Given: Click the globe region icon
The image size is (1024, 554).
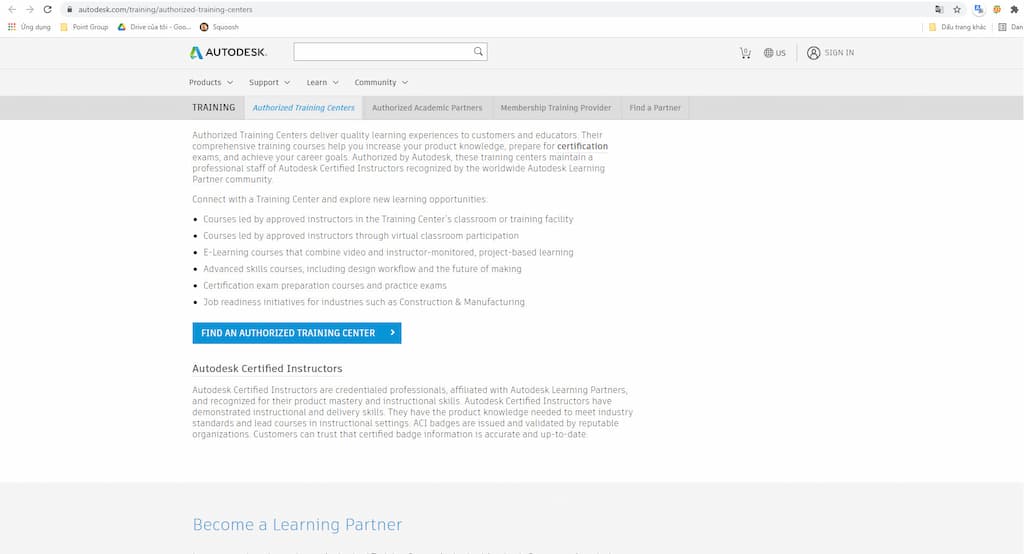Looking at the screenshot, I should click(x=768, y=53).
